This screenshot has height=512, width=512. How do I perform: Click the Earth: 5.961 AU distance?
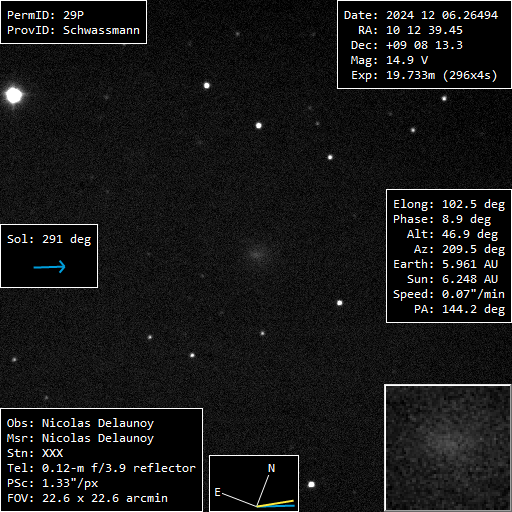pyautogui.click(x=445, y=264)
